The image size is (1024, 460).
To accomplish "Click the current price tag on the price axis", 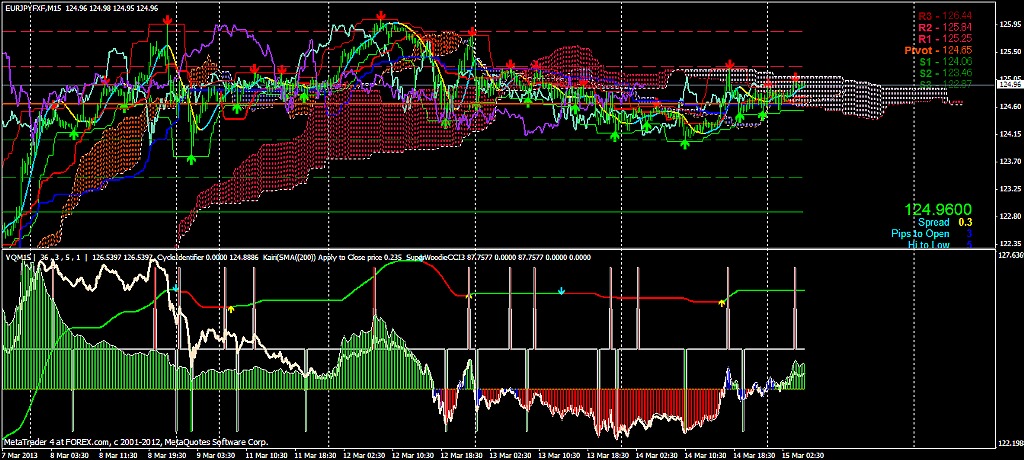I will [x=1008, y=86].
